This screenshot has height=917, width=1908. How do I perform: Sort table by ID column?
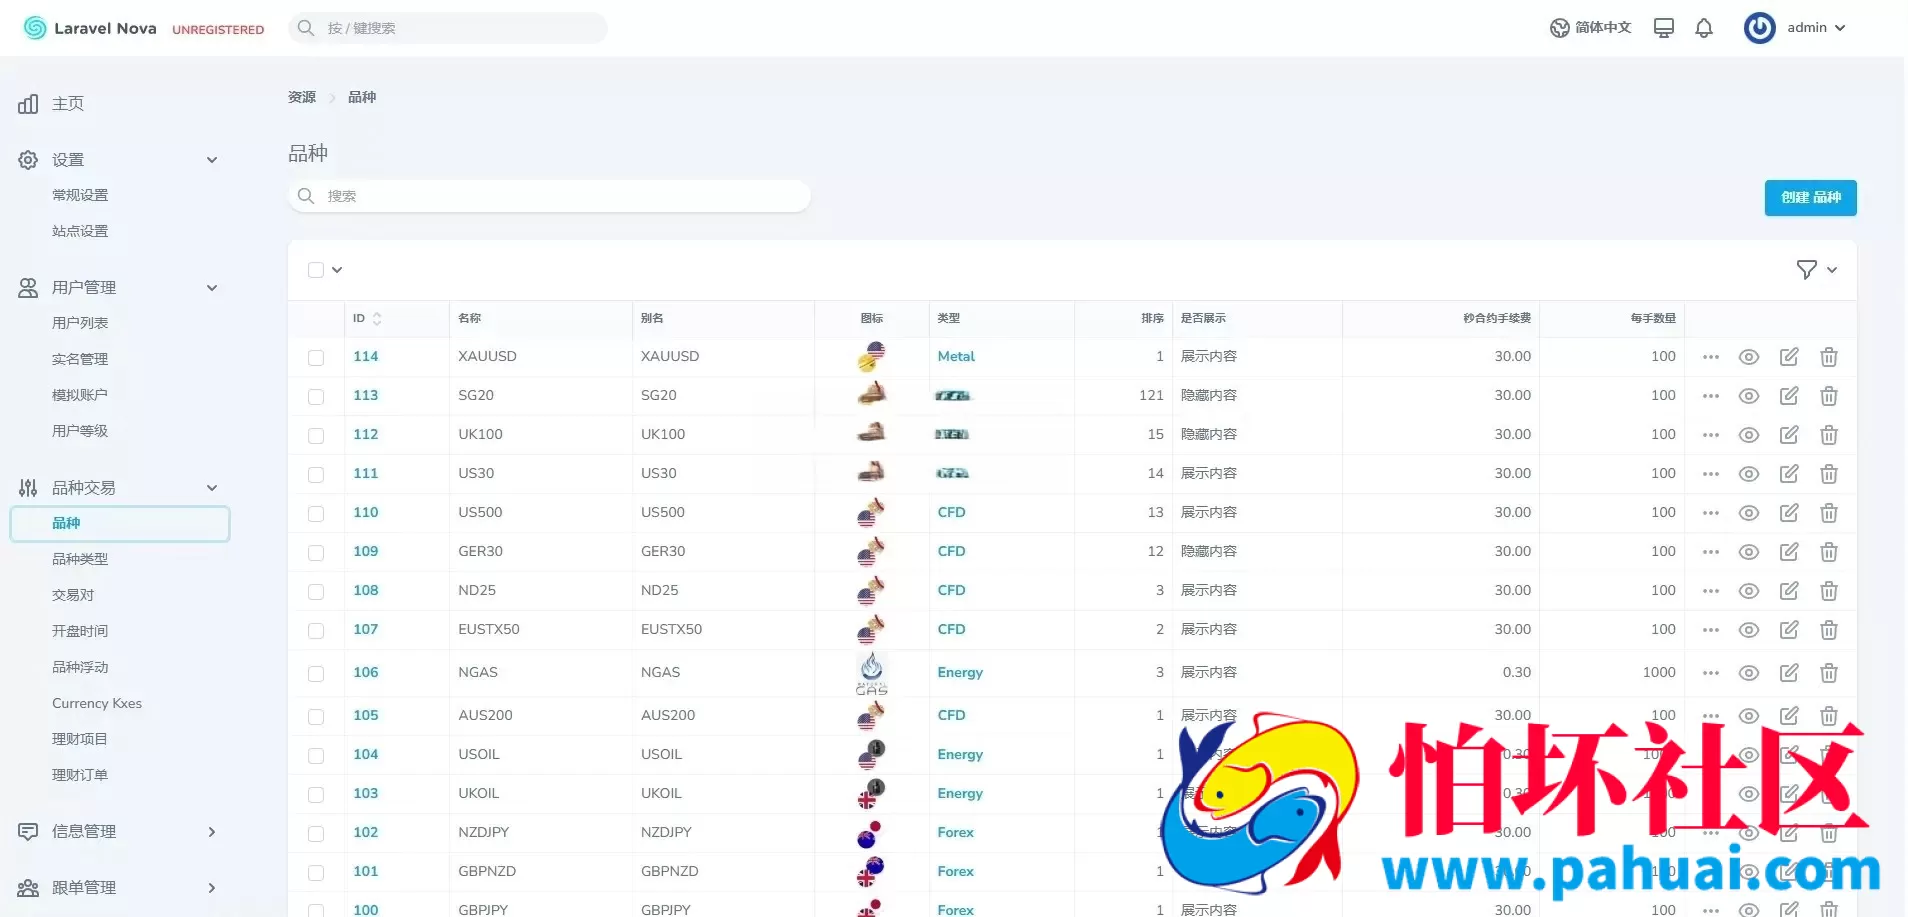(367, 318)
